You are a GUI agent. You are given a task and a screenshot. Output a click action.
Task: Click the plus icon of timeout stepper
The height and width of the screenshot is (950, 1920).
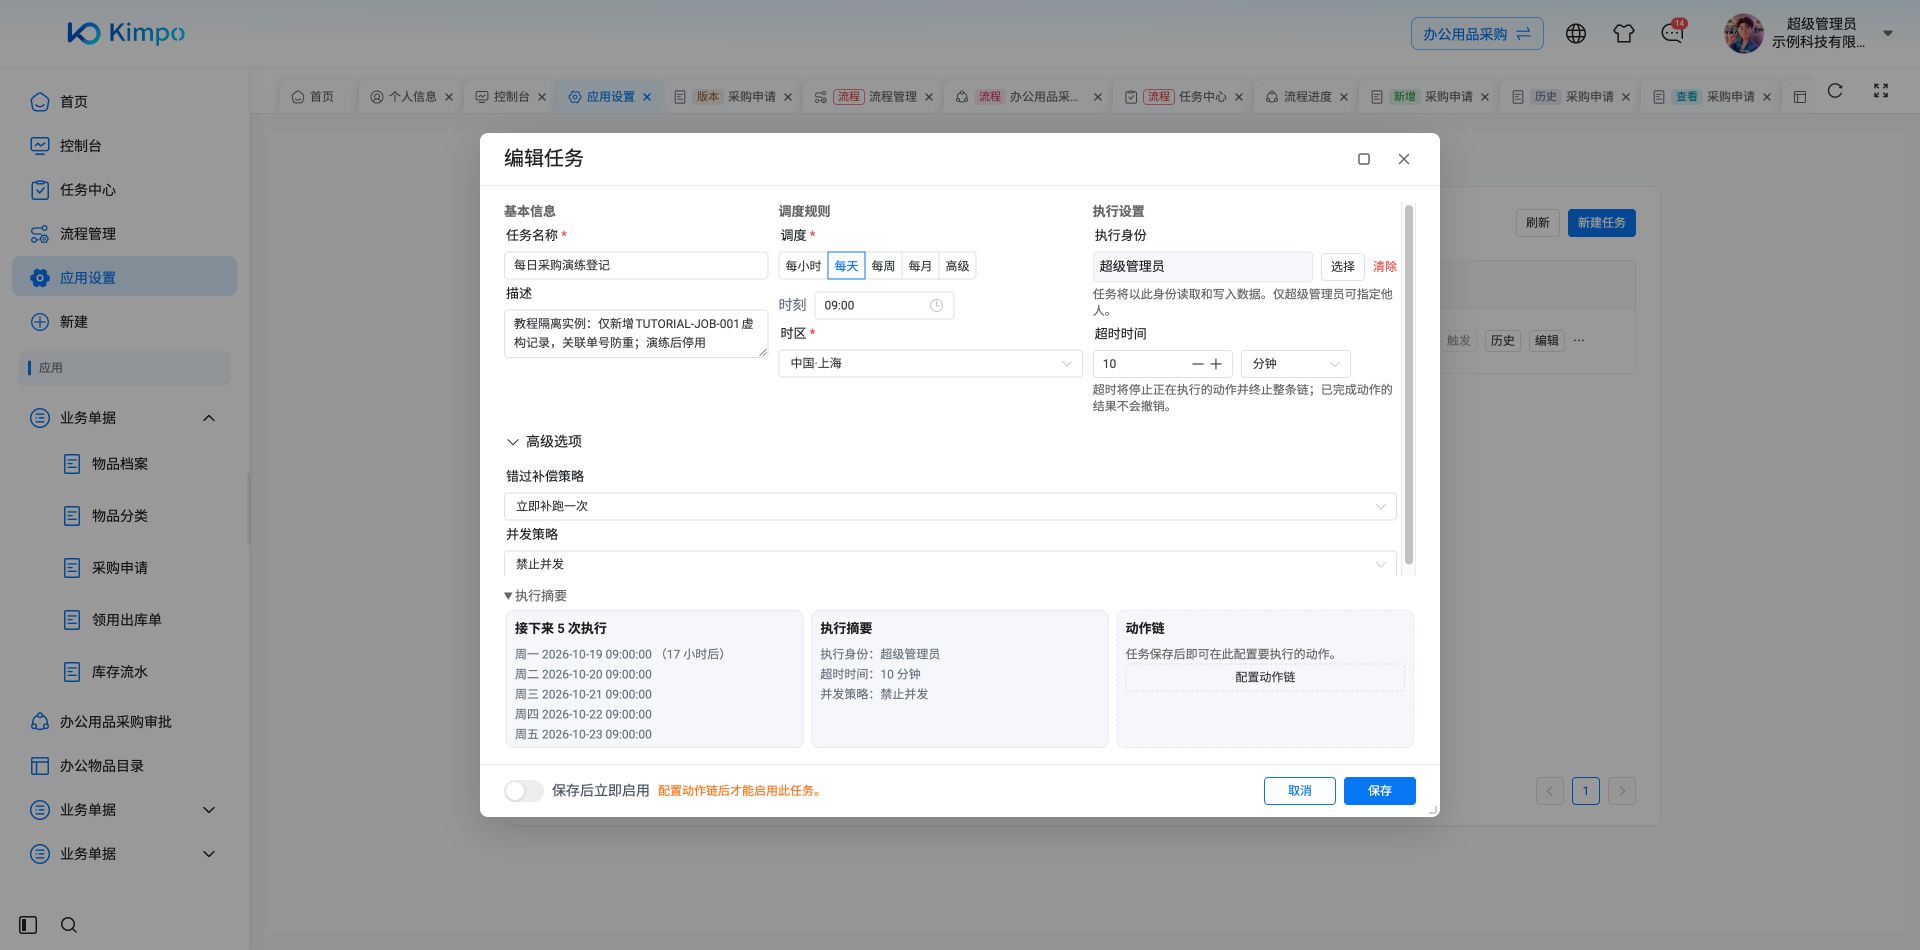(1216, 364)
